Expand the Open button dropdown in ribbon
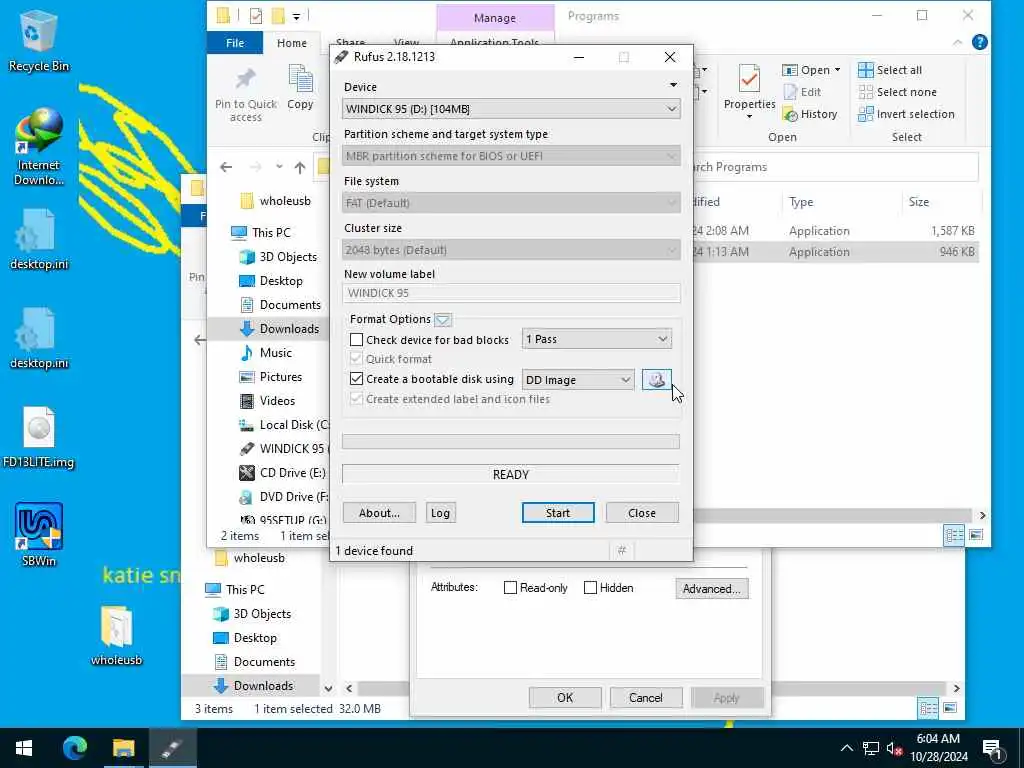The height and width of the screenshot is (768, 1024). click(x=837, y=70)
